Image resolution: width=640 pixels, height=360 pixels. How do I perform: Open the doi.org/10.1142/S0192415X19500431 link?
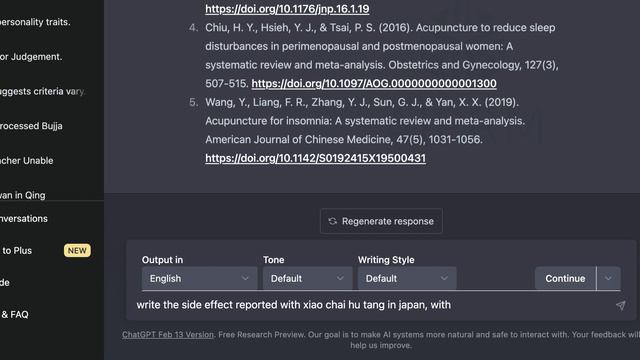pyautogui.click(x=316, y=158)
